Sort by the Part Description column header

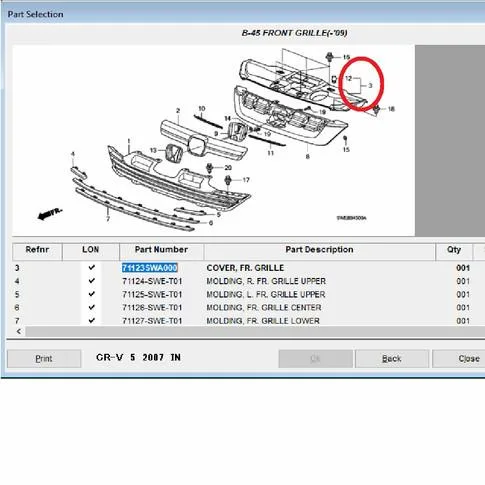pos(319,251)
